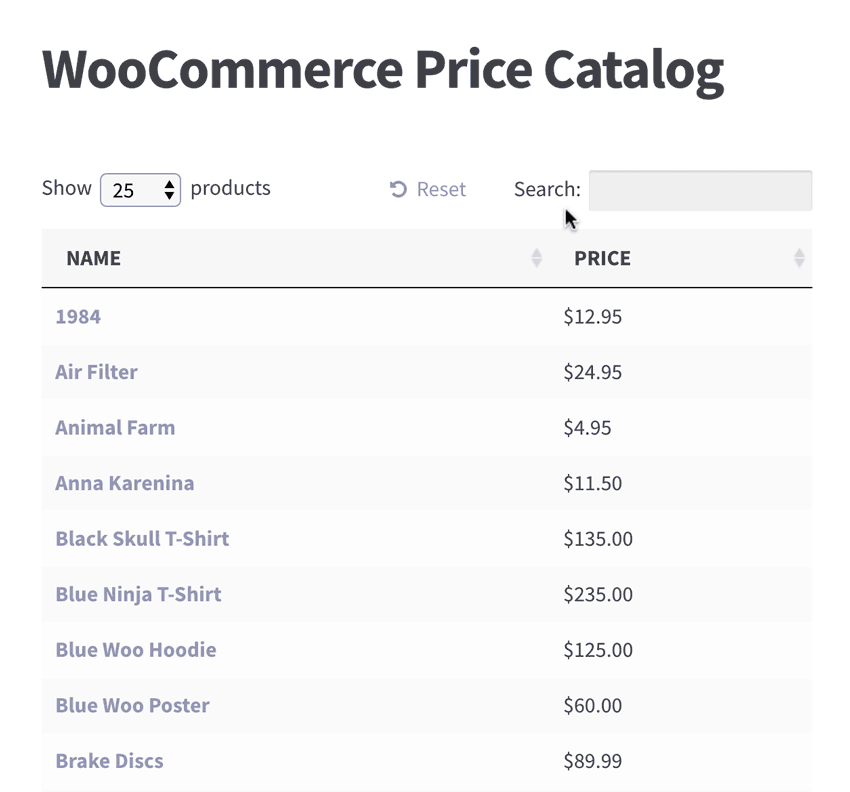Open the Air Filter product page
Viewport: 850px width, 792px height.
(x=96, y=372)
